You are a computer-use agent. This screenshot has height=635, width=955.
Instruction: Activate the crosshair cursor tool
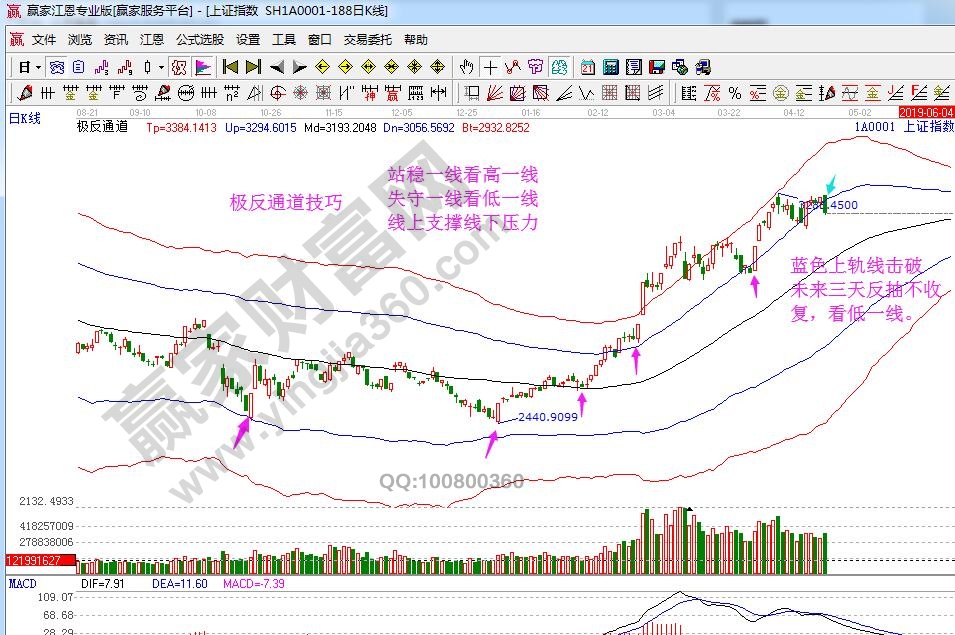(x=490, y=68)
